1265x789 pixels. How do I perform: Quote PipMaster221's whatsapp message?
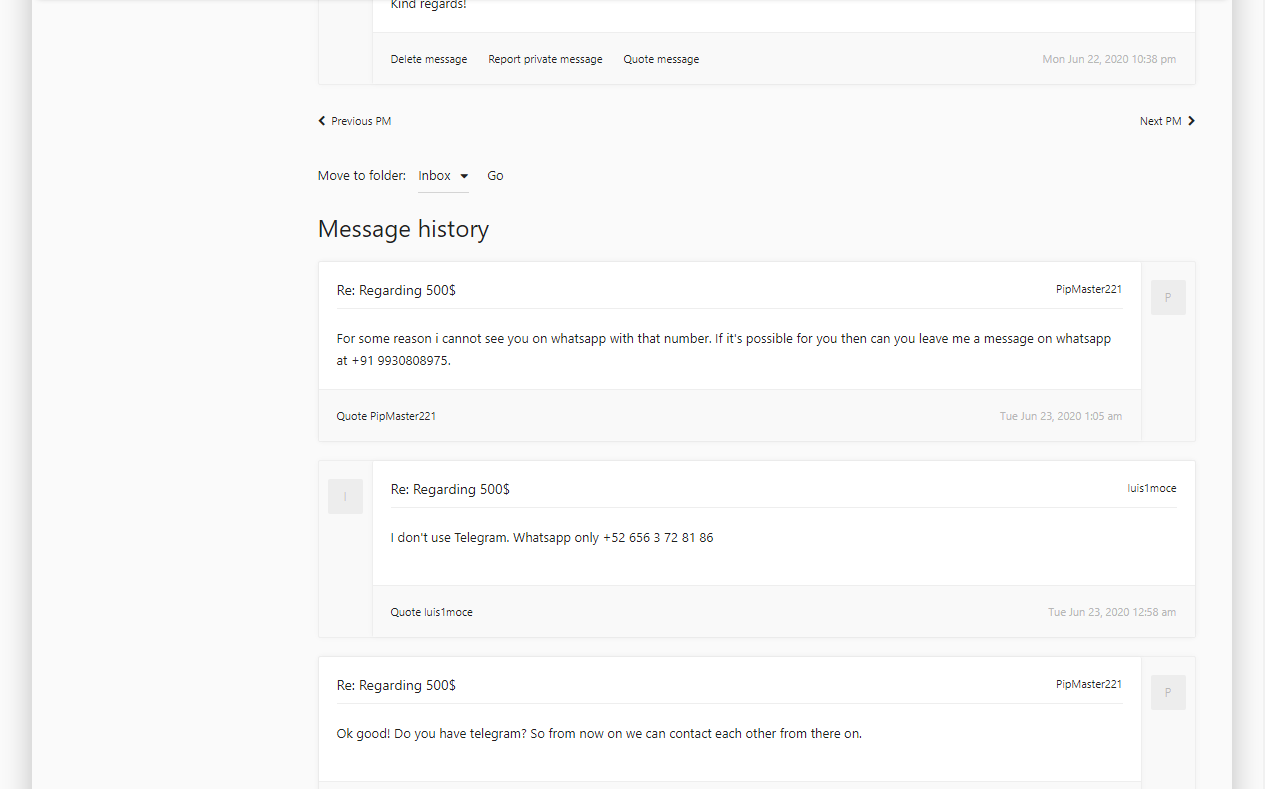[386, 416]
